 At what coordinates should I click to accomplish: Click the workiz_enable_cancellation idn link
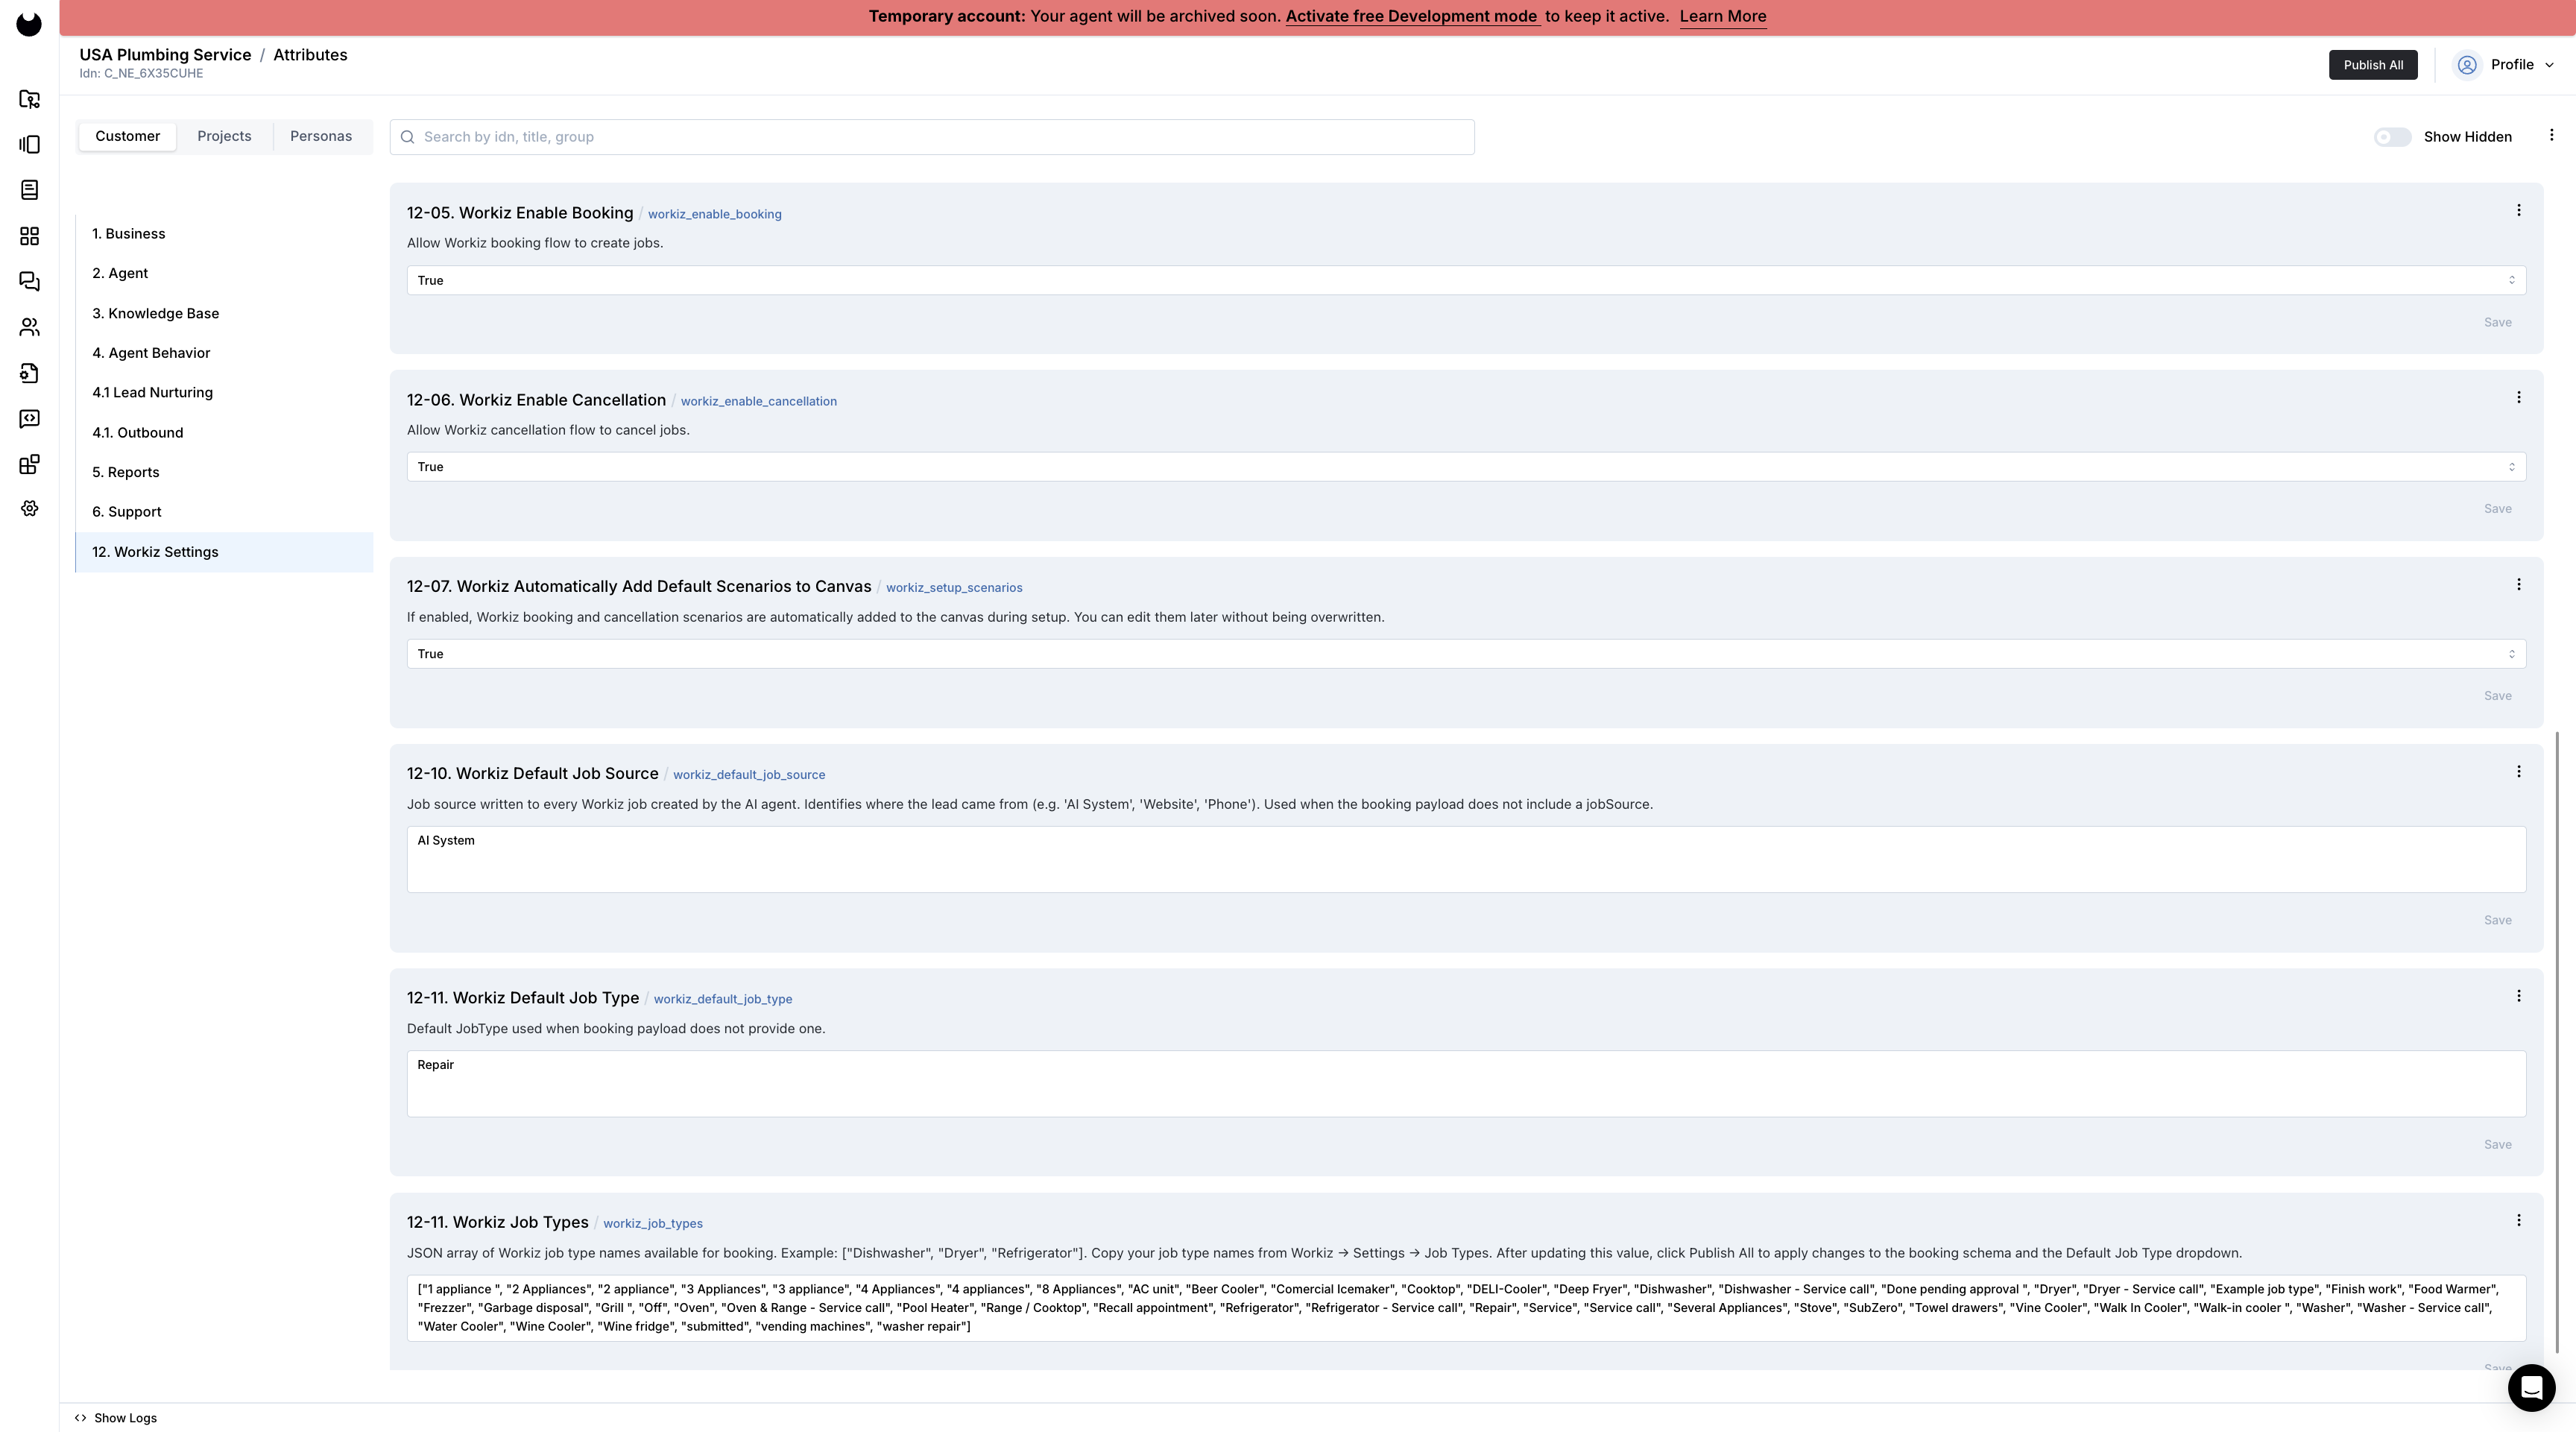758,401
